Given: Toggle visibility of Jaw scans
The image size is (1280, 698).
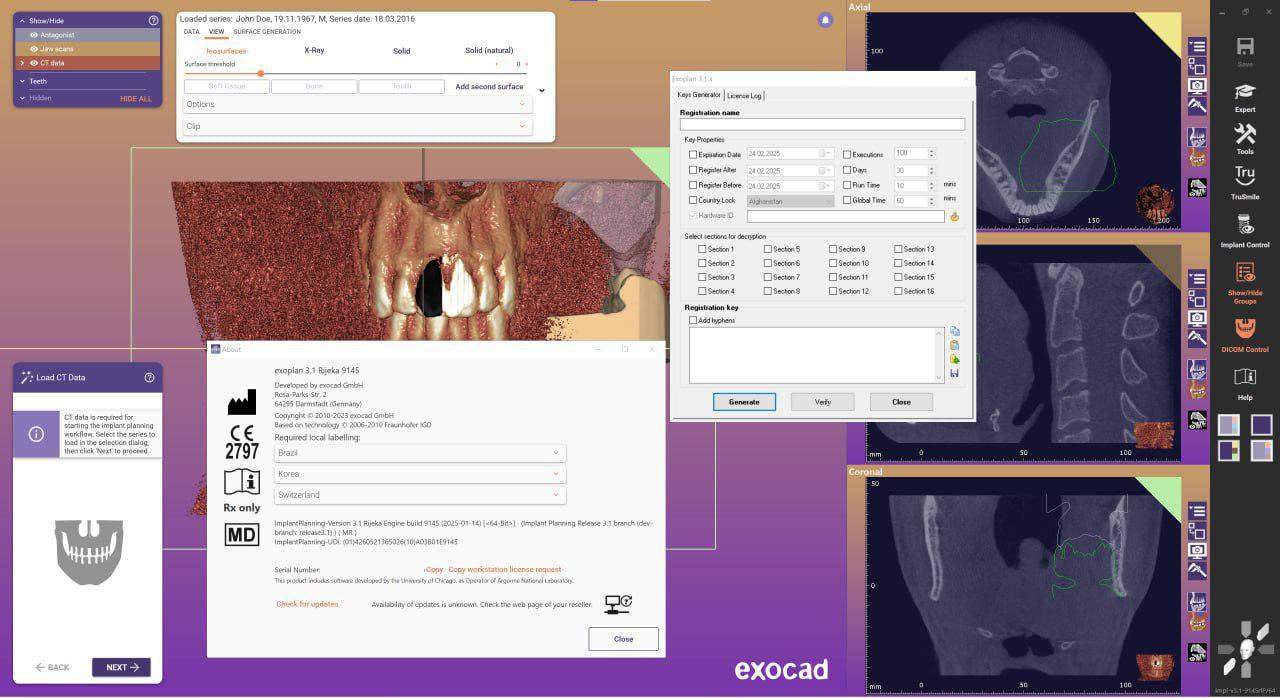Looking at the screenshot, I should click(34, 49).
